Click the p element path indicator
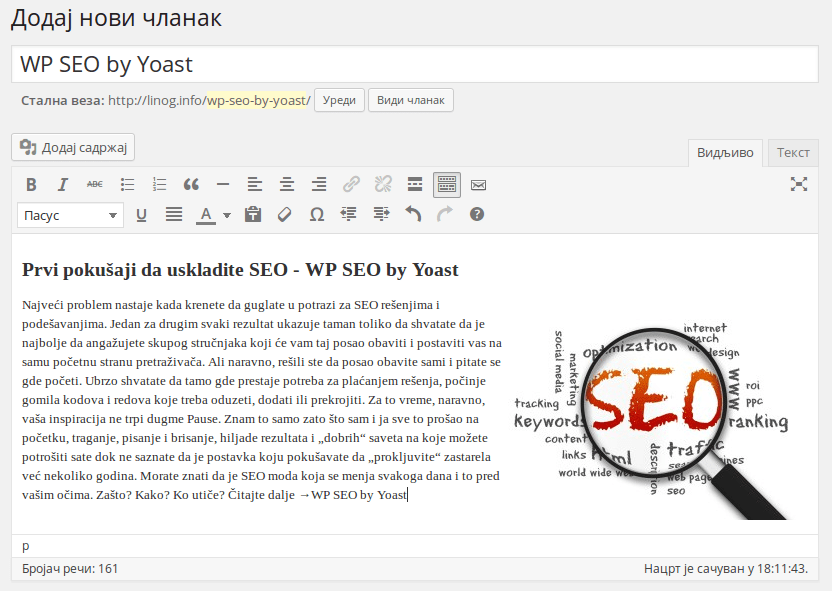 click(x=26, y=545)
